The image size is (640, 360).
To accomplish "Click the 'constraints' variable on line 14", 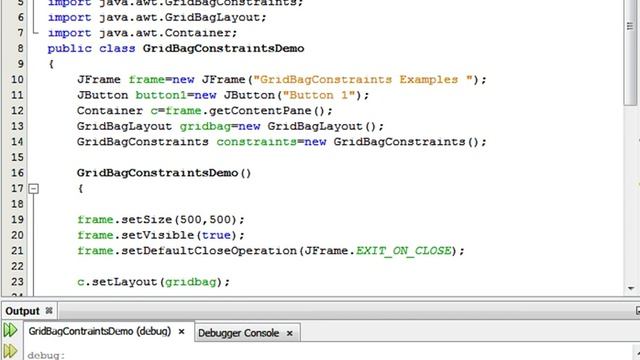I will [256, 142].
